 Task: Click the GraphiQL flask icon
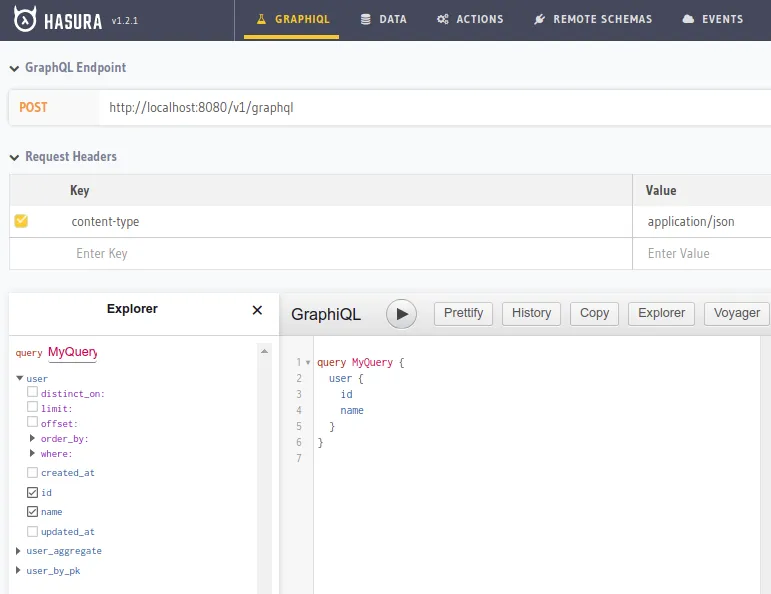click(x=262, y=19)
